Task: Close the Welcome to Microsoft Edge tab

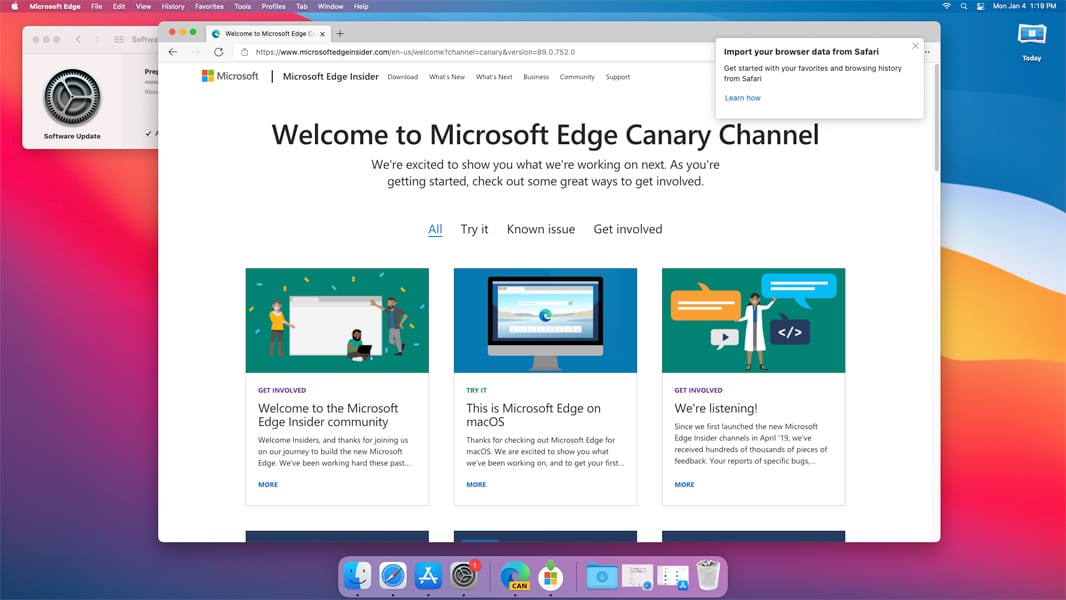Action: tap(322, 33)
